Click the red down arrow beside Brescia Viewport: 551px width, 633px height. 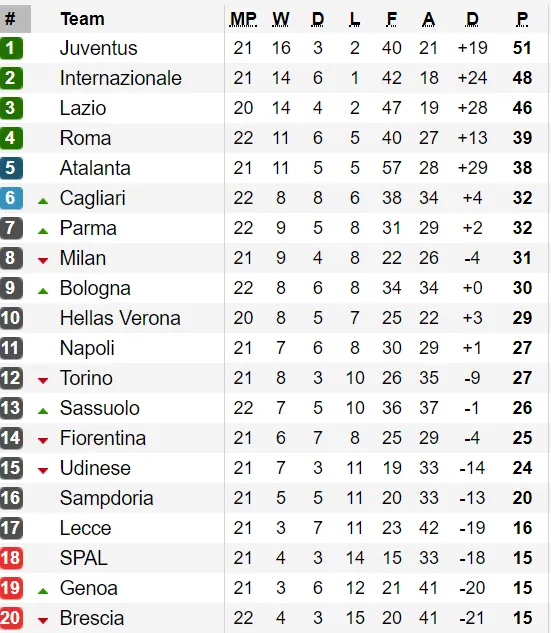pyautogui.click(x=43, y=621)
